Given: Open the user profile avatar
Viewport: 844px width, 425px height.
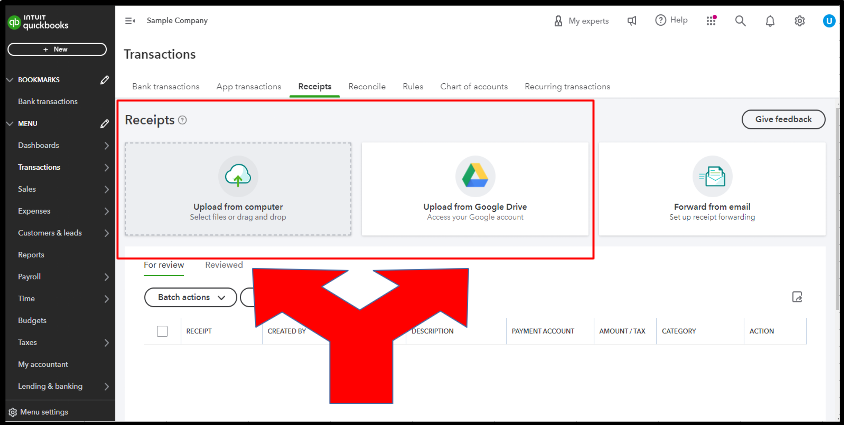Looking at the screenshot, I should click(x=829, y=21).
